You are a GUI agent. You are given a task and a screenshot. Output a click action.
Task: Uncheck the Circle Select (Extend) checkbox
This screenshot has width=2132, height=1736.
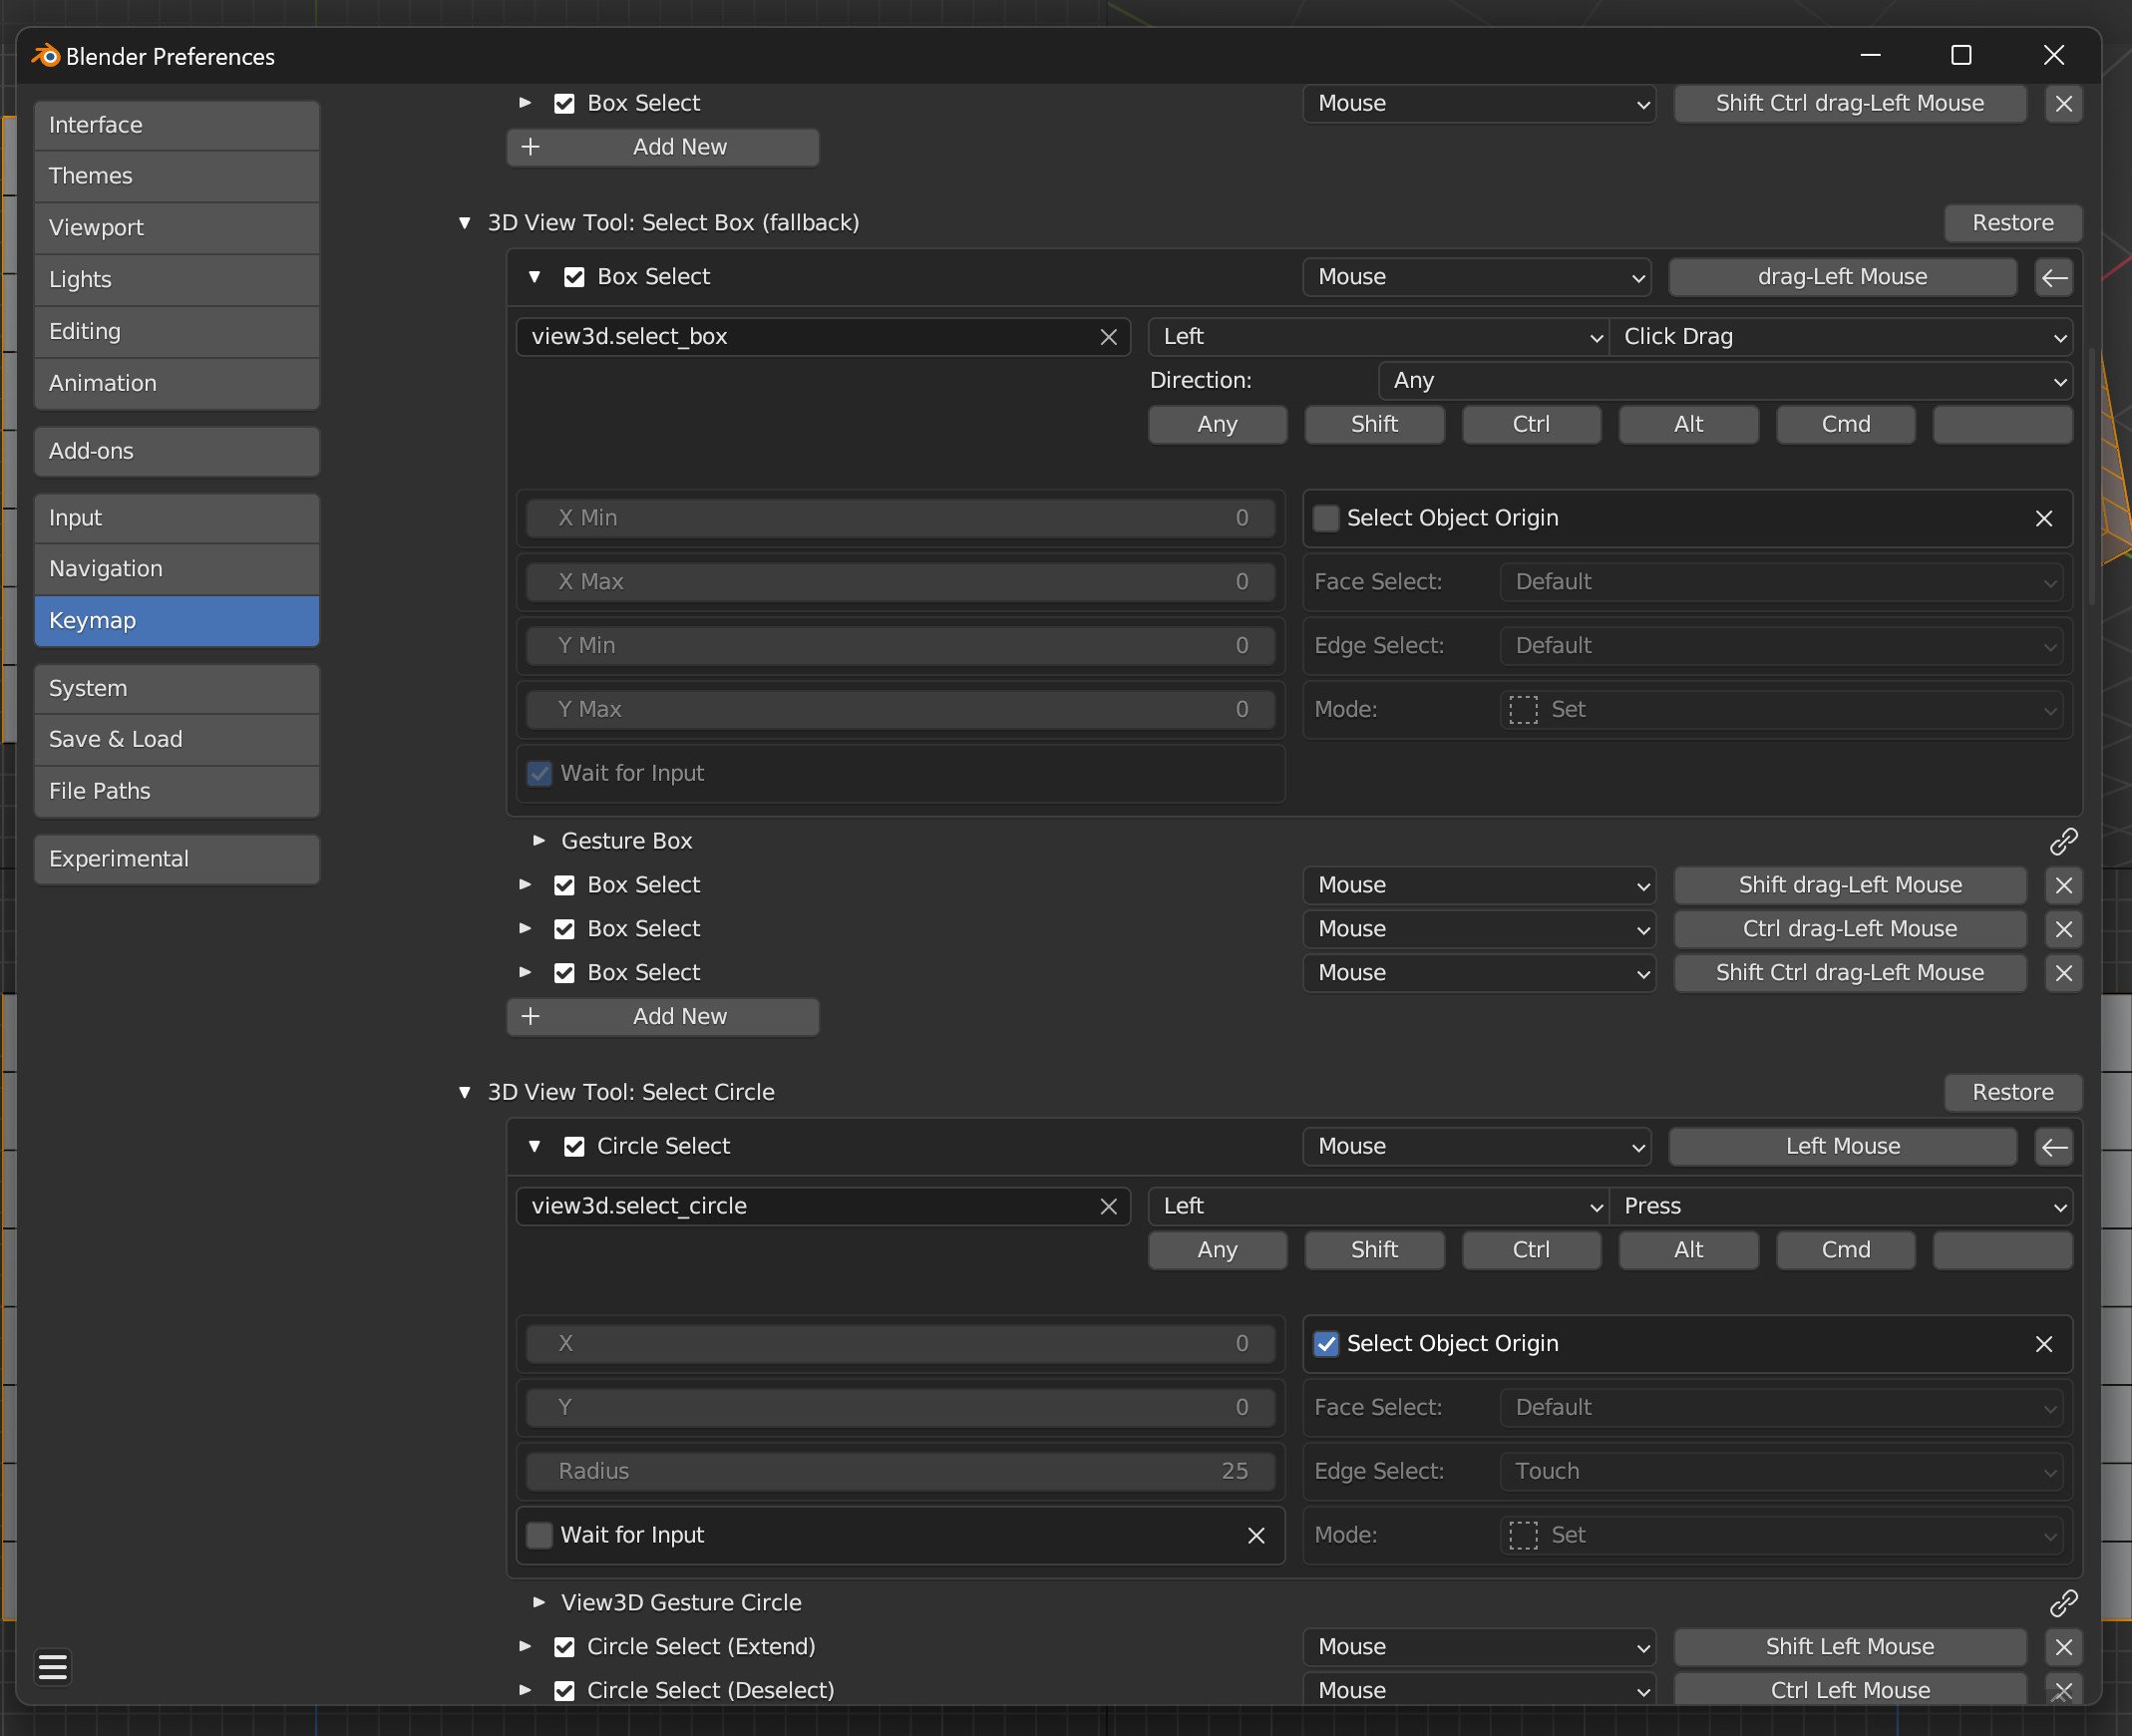564,1647
